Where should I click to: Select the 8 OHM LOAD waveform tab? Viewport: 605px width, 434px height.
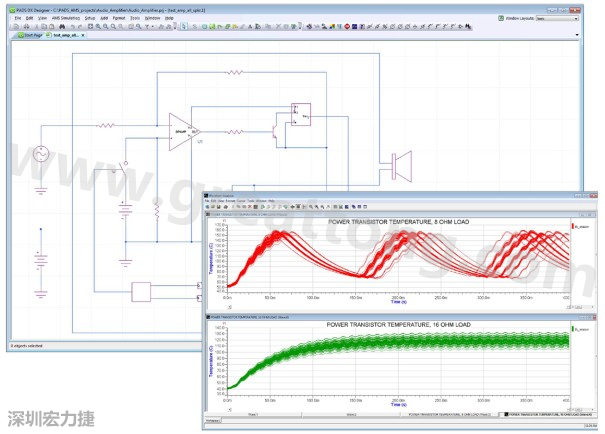click(445, 413)
